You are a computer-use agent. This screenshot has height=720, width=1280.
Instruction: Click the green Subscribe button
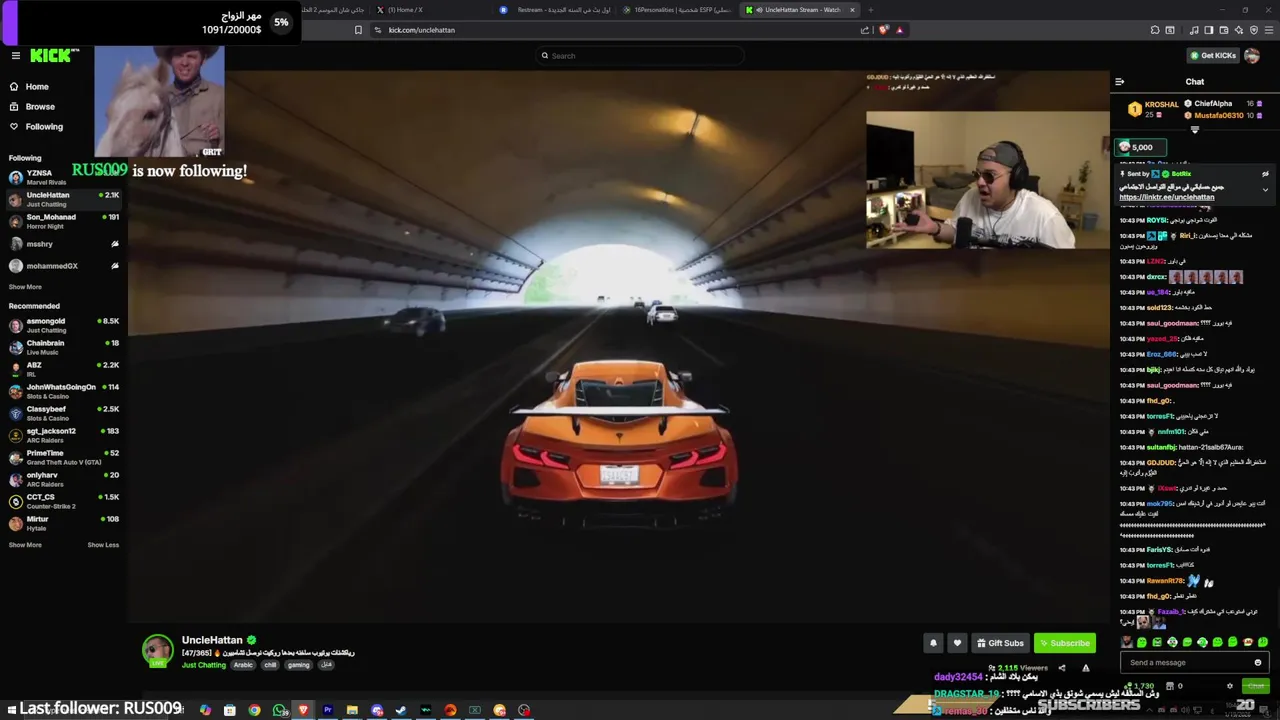click(x=1064, y=643)
